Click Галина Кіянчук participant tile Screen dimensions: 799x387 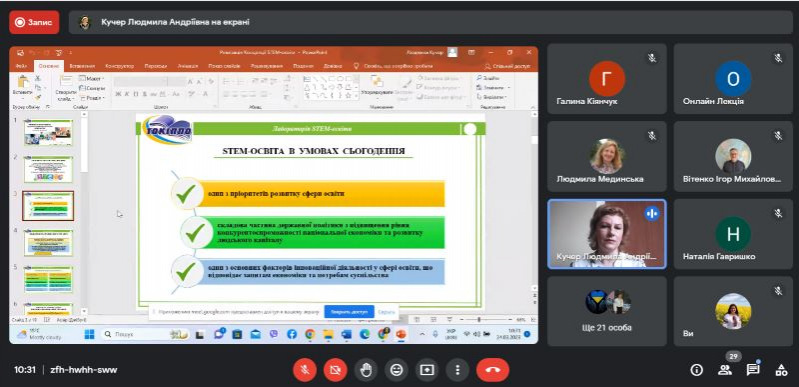pos(606,79)
